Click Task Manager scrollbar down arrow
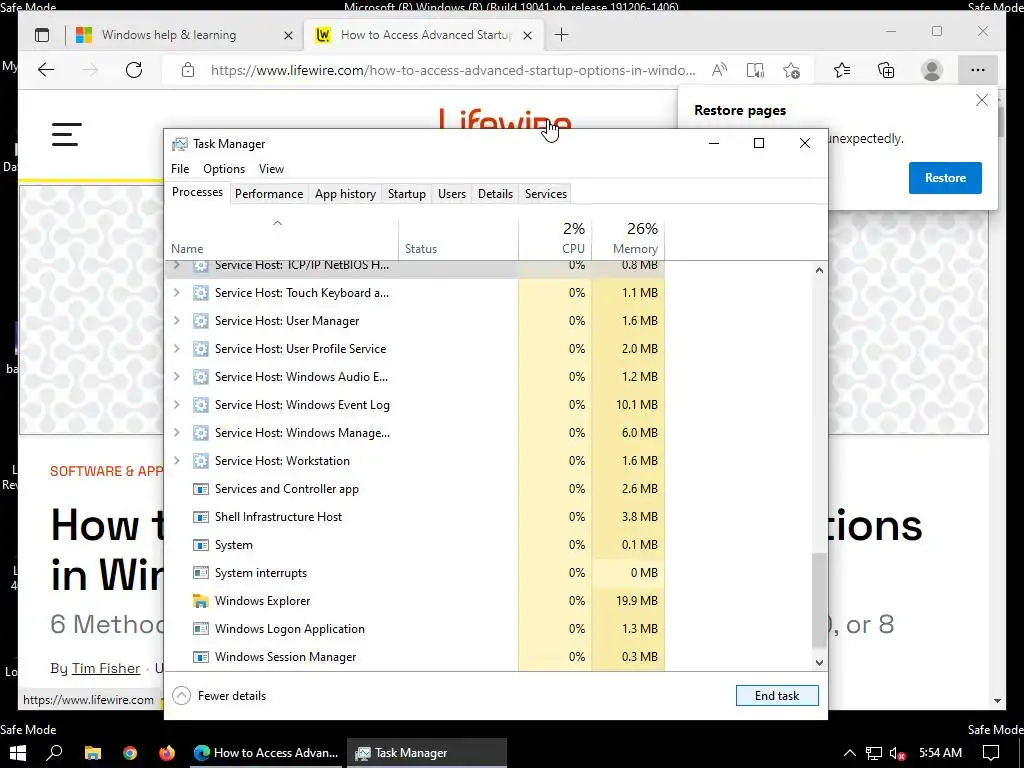This screenshot has height=768, width=1024. (819, 663)
